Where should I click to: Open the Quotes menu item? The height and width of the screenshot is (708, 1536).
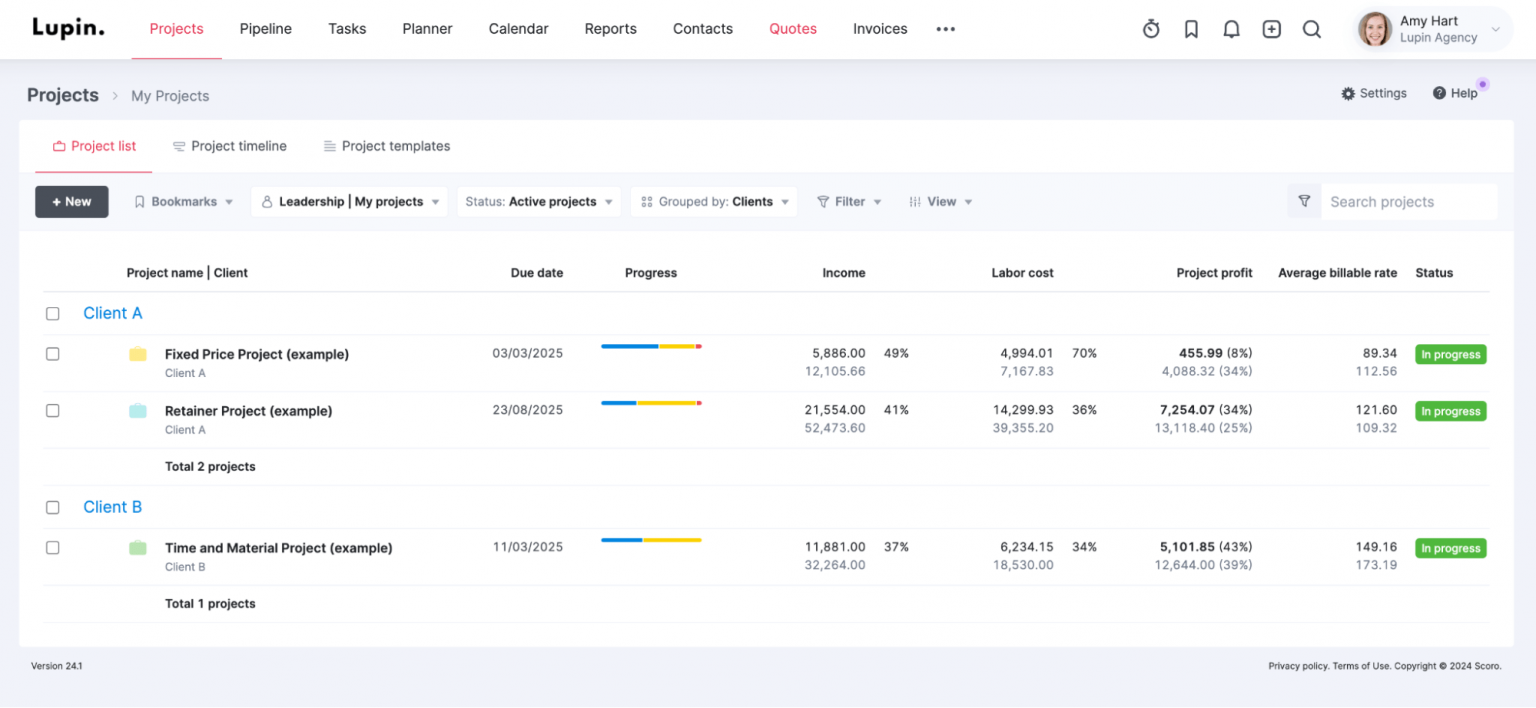click(x=792, y=29)
